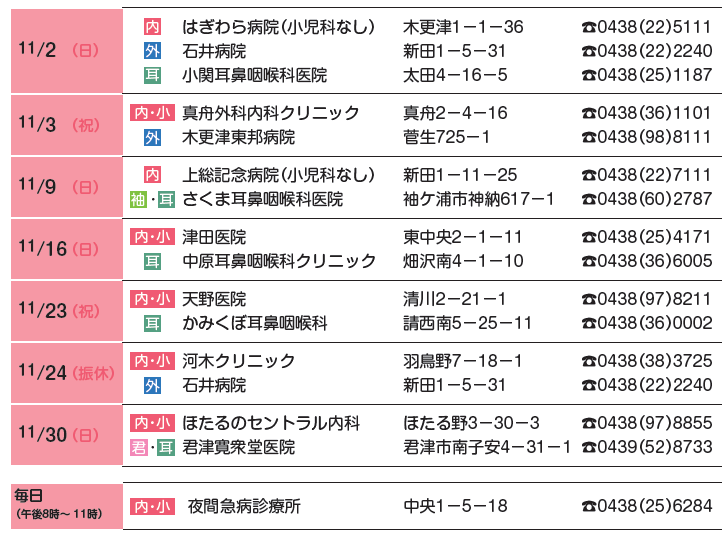The height and width of the screenshot is (536, 728).
Task: Click the 内・小 badge beside 天野医院
Action: (x=152, y=299)
